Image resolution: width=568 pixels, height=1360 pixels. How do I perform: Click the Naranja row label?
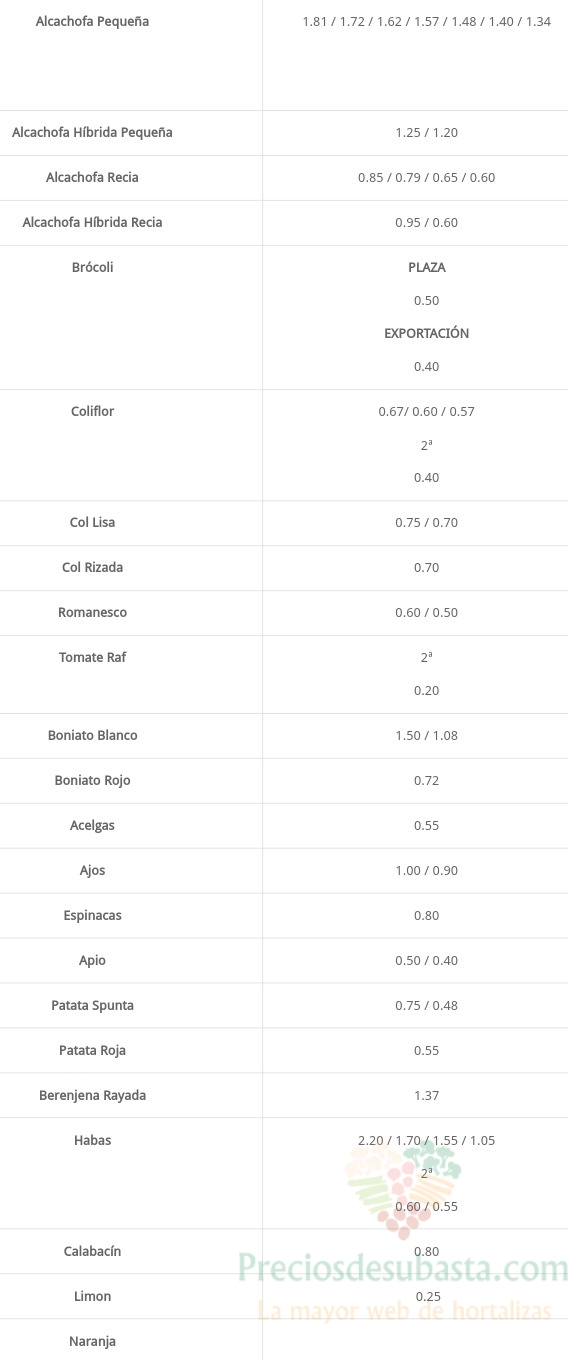coord(92,1341)
